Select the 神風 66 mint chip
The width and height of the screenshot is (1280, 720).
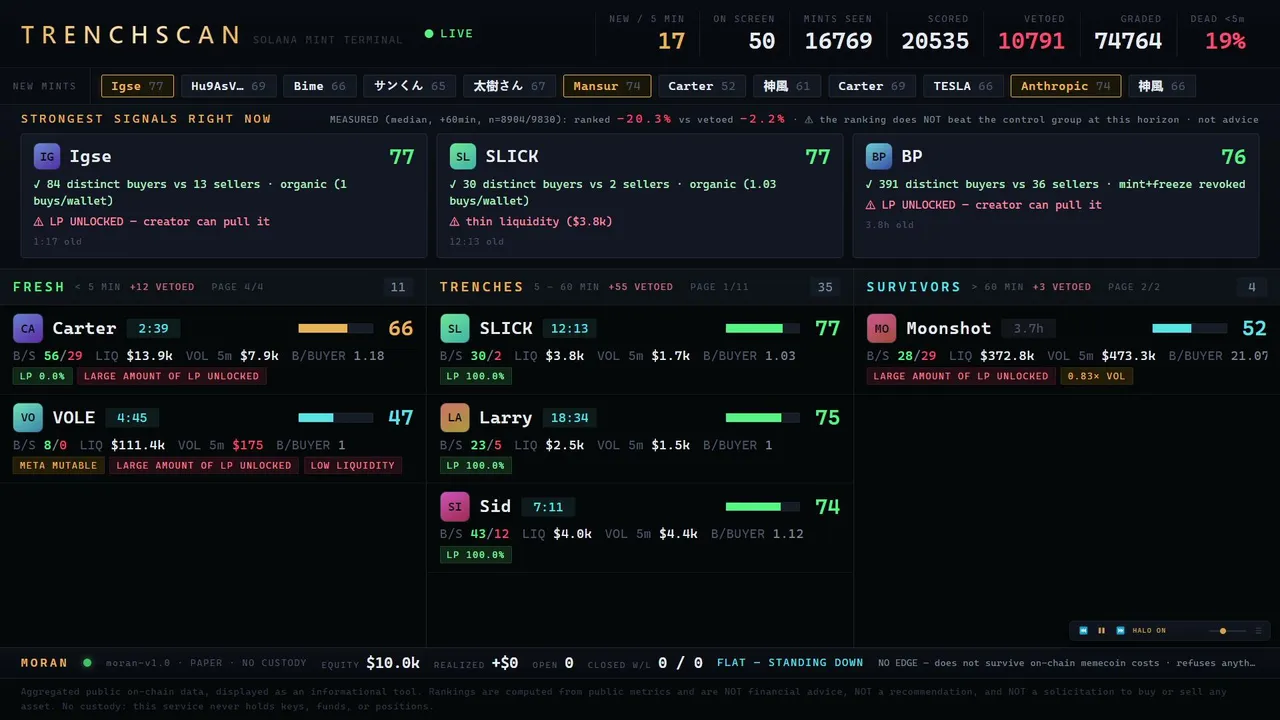tap(1162, 86)
